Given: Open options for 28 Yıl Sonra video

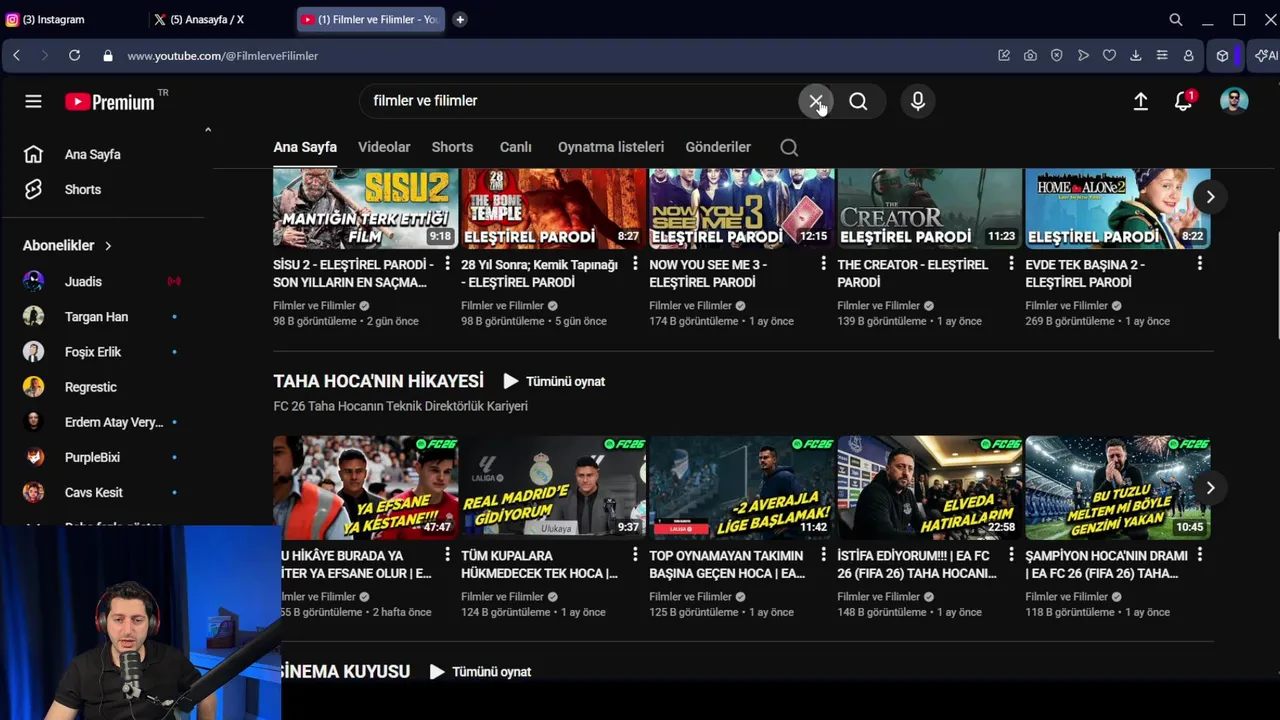Looking at the screenshot, I should tap(635, 264).
